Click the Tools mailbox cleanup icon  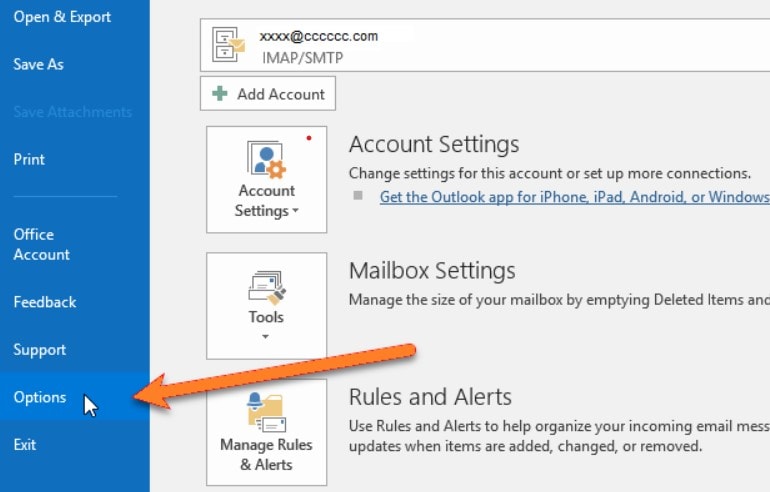click(x=267, y=288)
